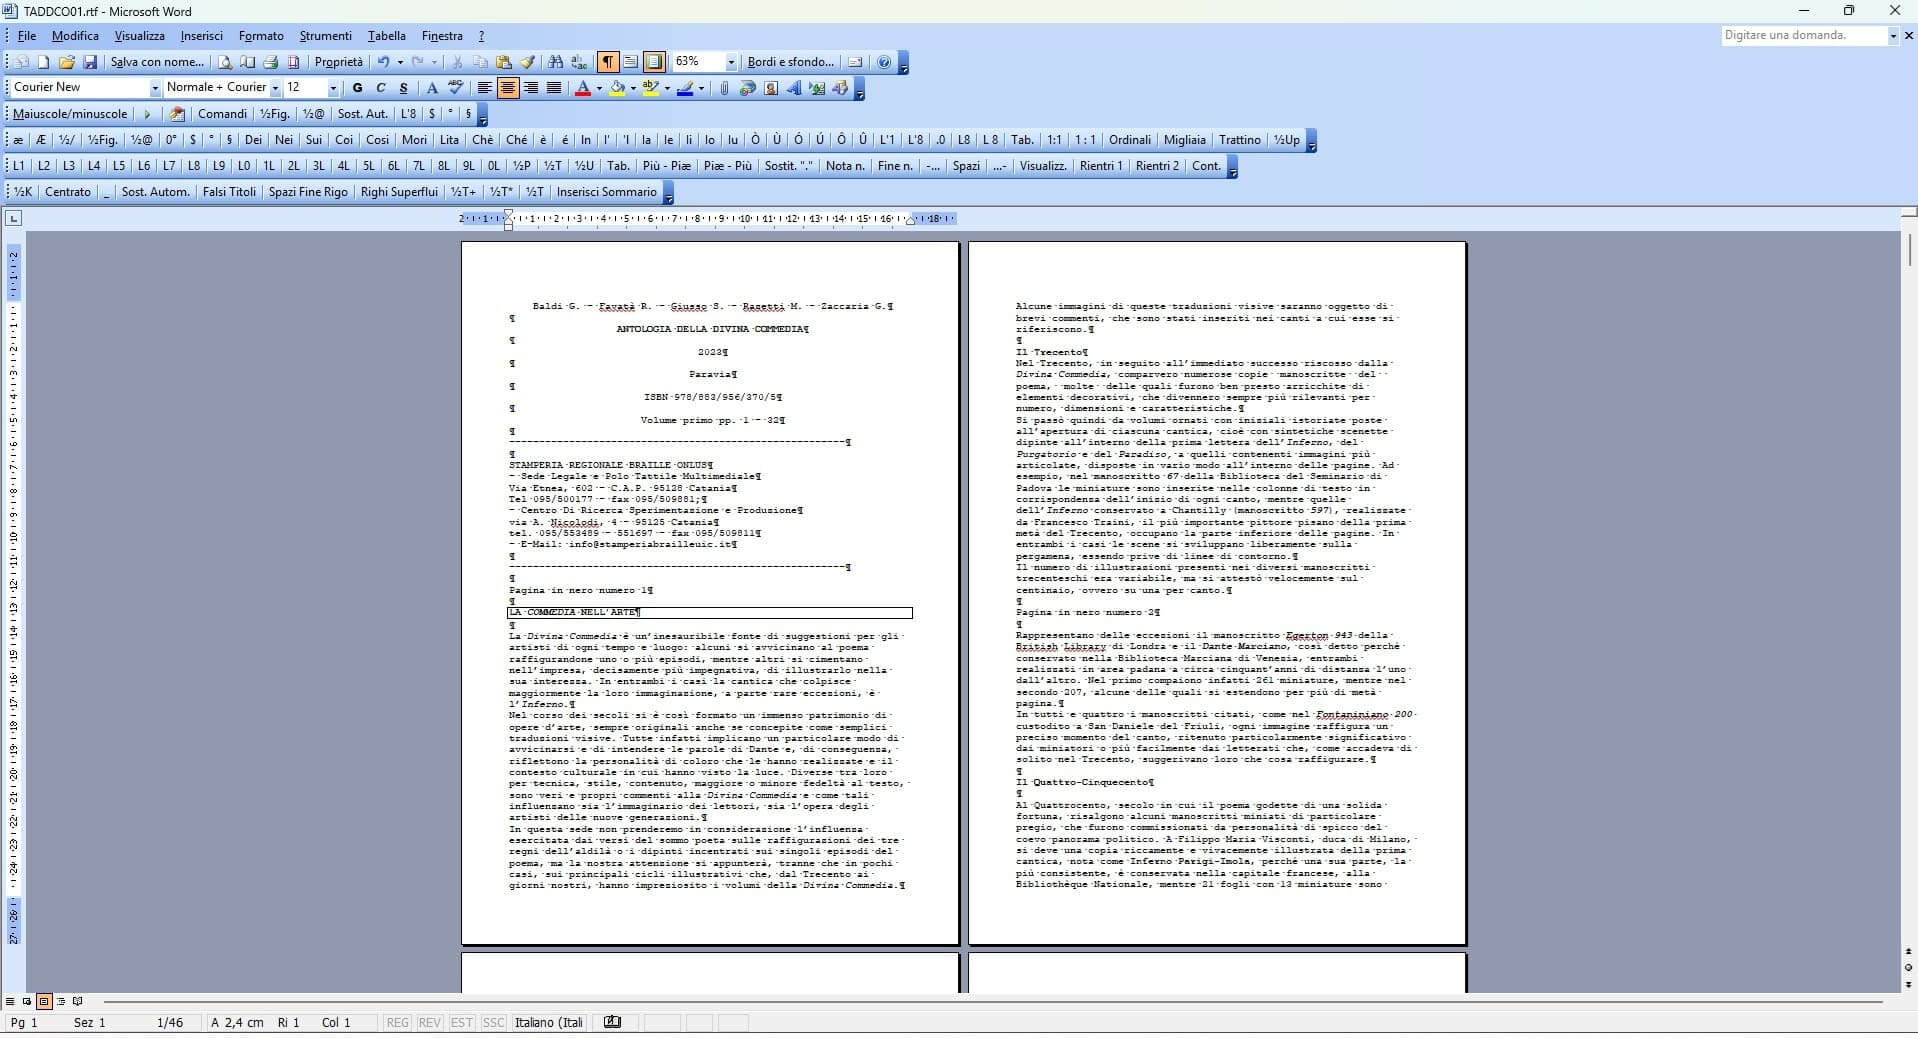Paste from clipboard icon

coord(504,62)
